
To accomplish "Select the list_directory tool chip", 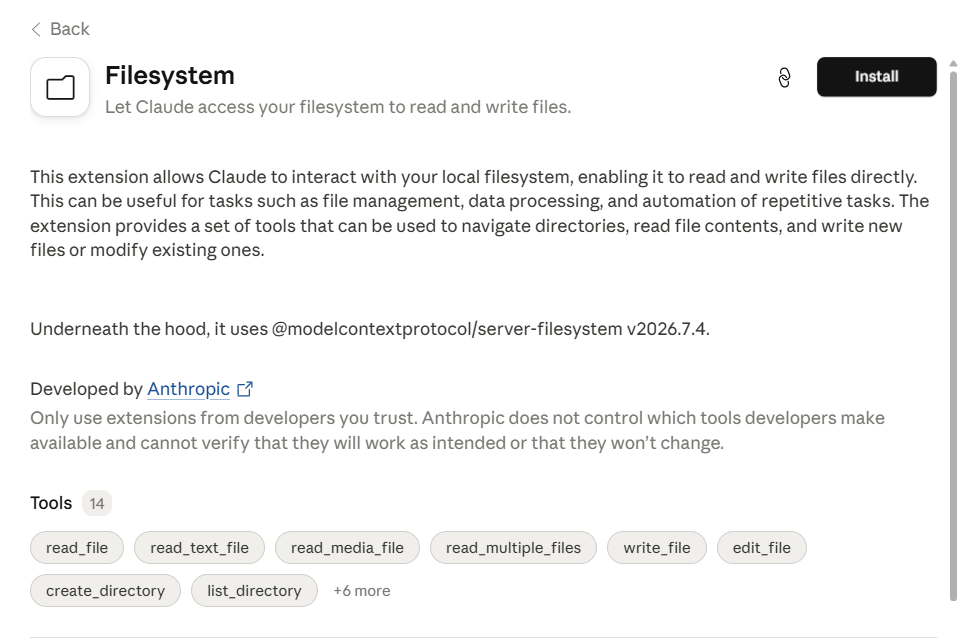I will pos(254,591).
